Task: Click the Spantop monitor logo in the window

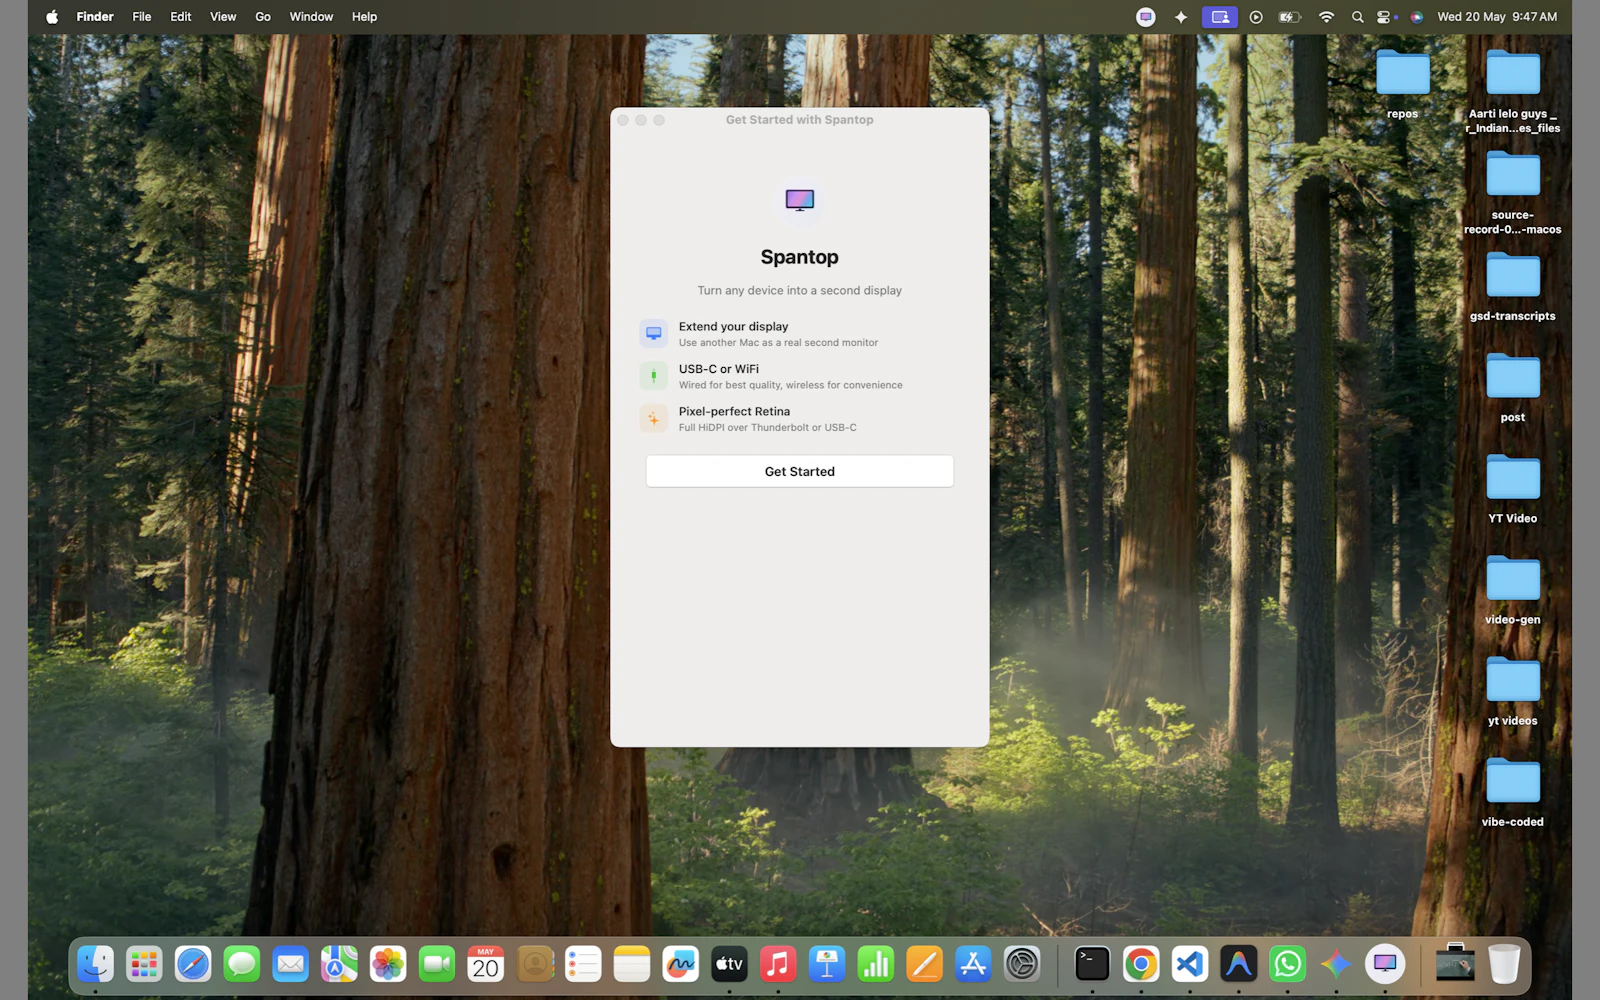Action: [x=799, y=200]
